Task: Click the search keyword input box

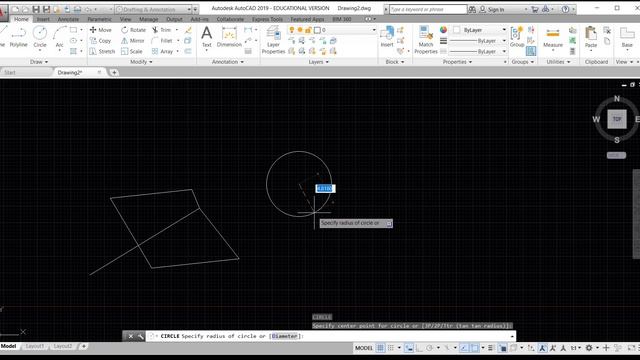Action: [x=428, y=9]
